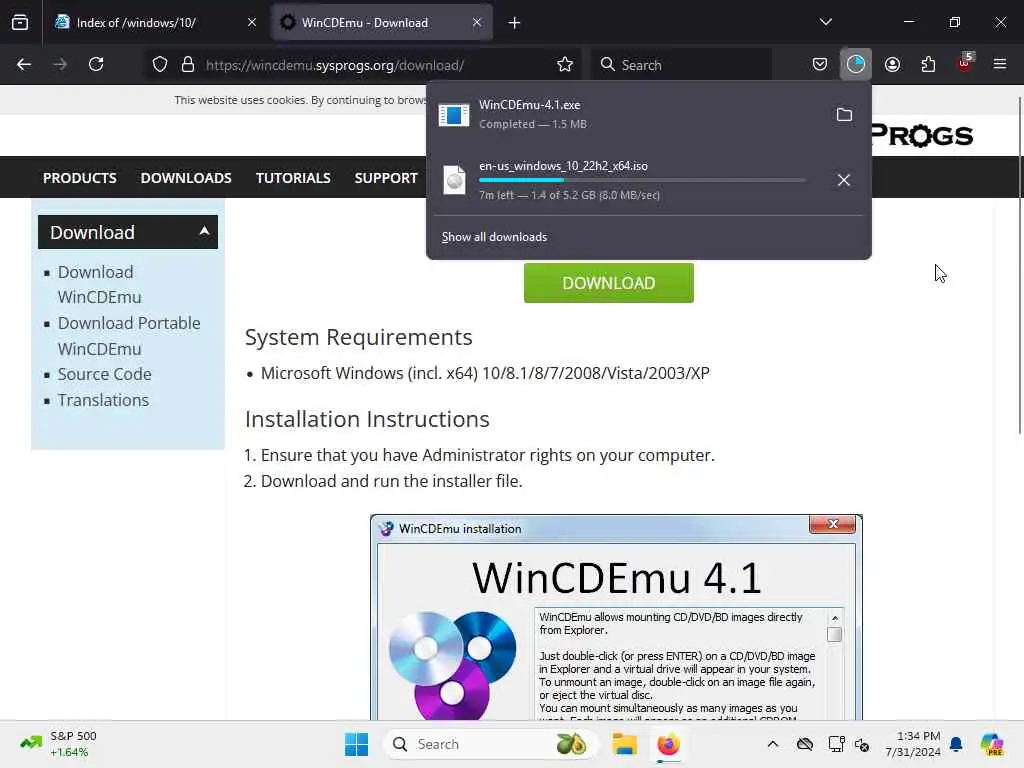The height and width of the screenshot is (768, 1024).
Task: Open File Explorer from taskbar
Action: click(x=624, y=744)
